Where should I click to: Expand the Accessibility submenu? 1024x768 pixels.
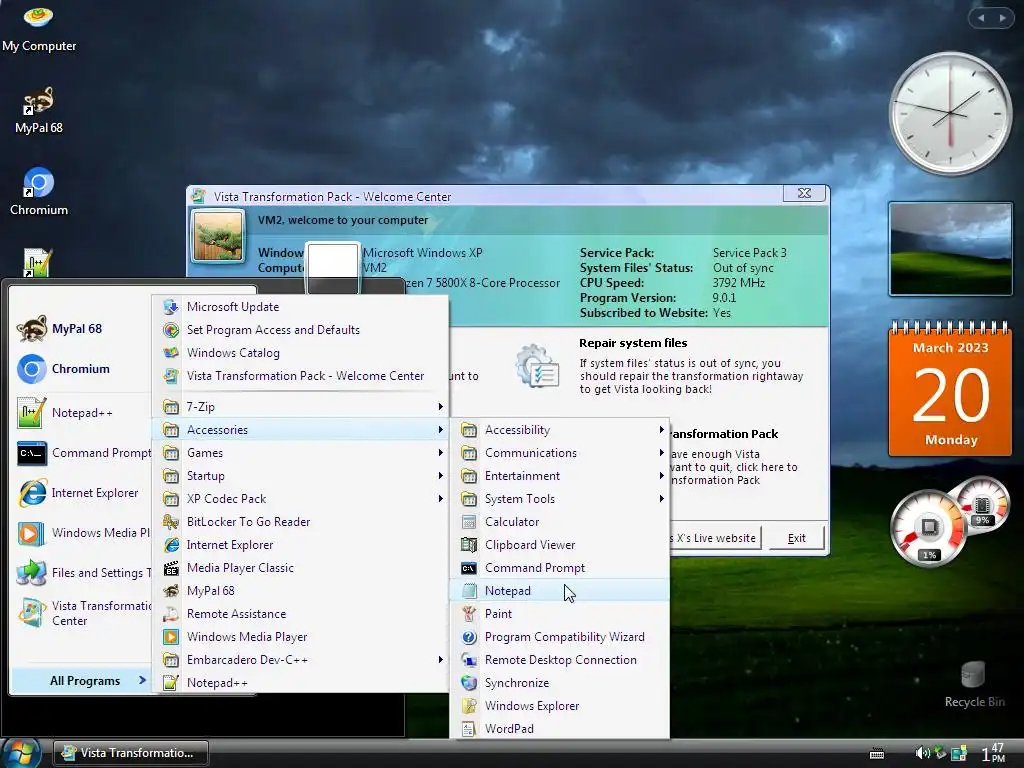point(560,430)
